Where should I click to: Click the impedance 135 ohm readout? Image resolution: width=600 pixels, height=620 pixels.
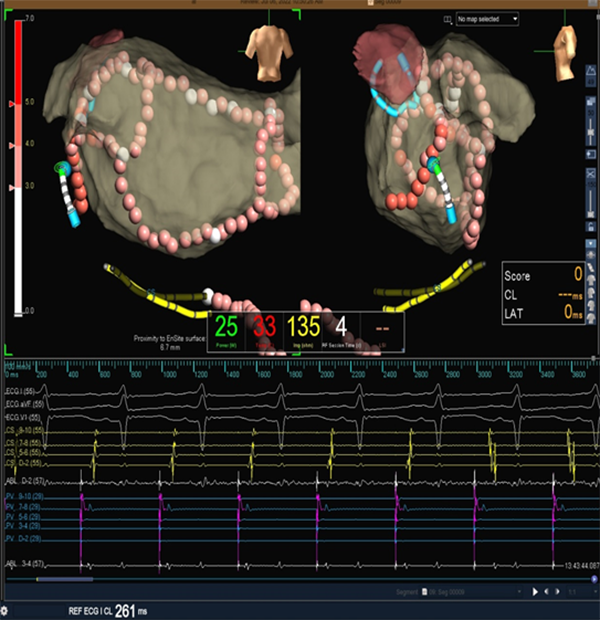(303, 331)
